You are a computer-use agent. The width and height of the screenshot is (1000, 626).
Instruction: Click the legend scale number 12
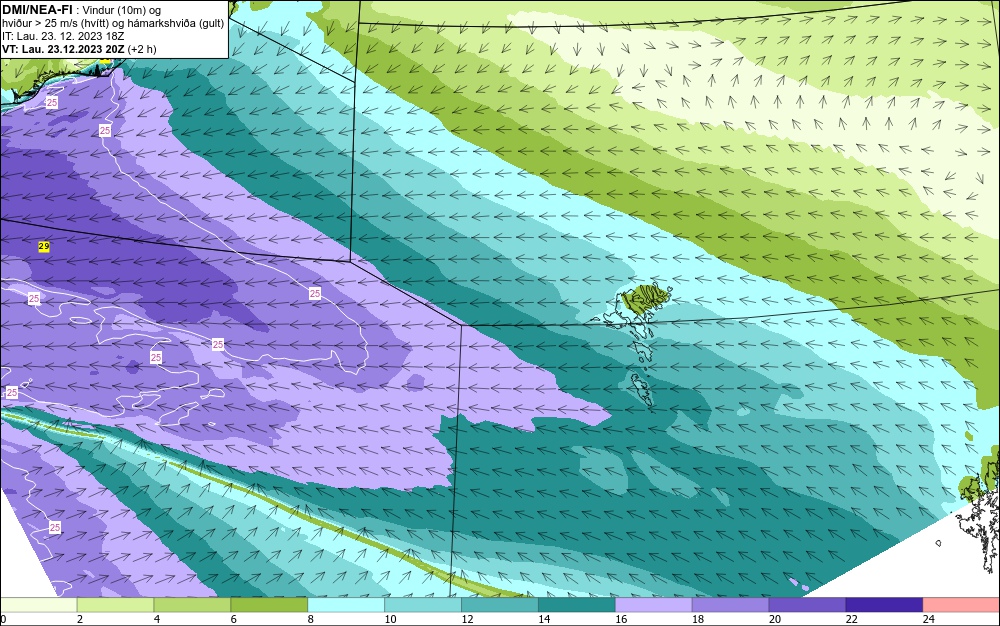click(467, 619)
